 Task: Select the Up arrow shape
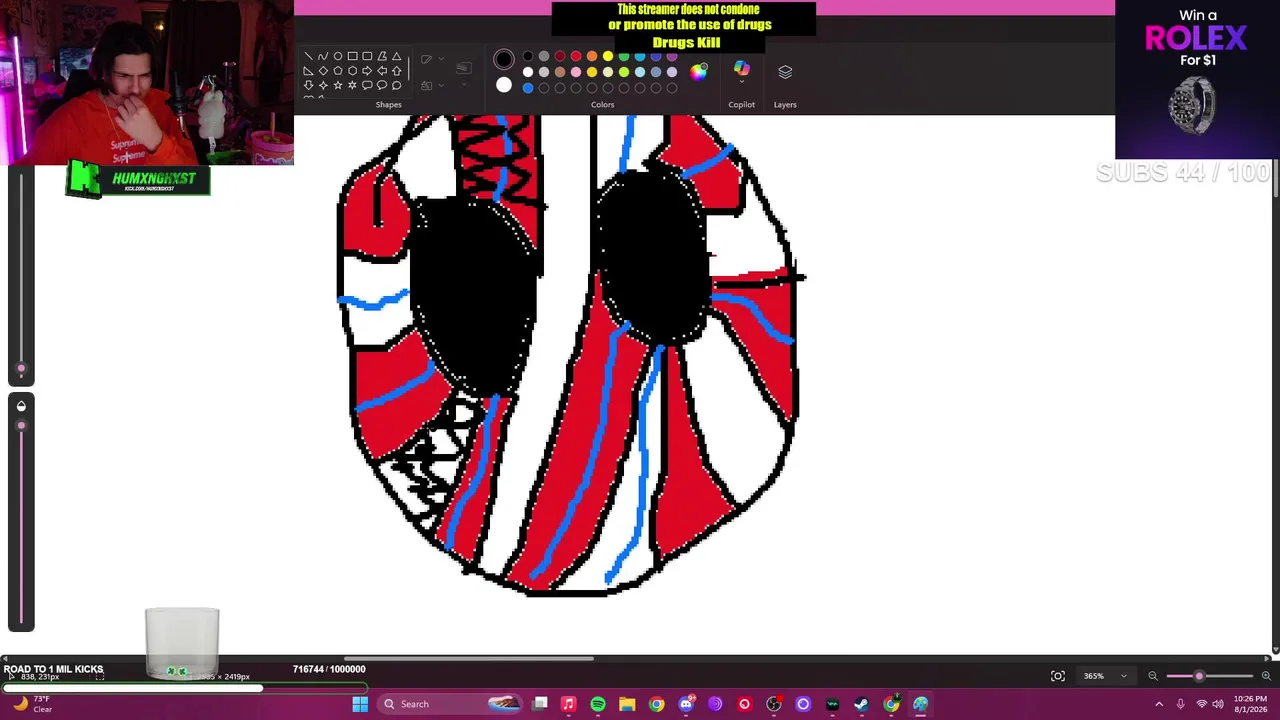tap(397, 71)
